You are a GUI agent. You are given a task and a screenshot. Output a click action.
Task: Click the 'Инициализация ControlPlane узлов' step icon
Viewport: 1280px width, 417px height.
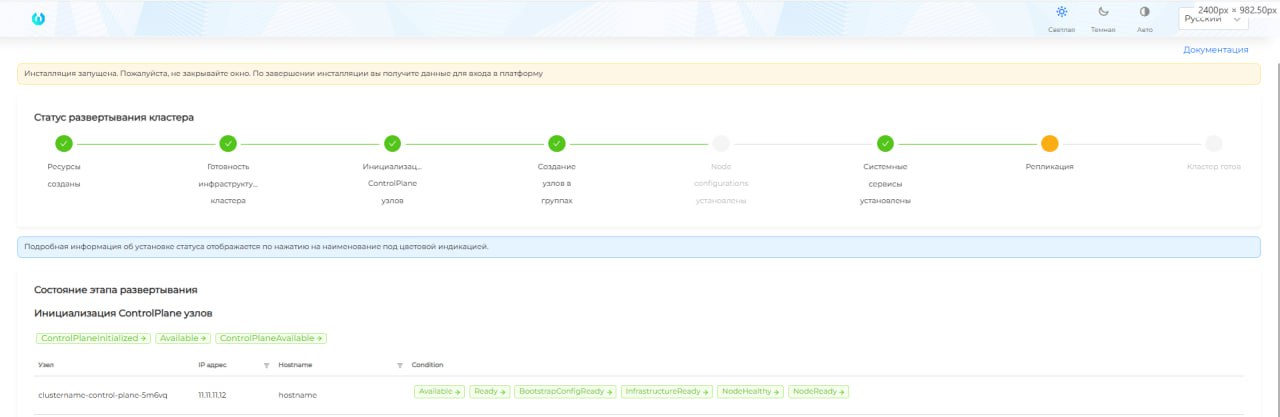[x=392, y=143]
